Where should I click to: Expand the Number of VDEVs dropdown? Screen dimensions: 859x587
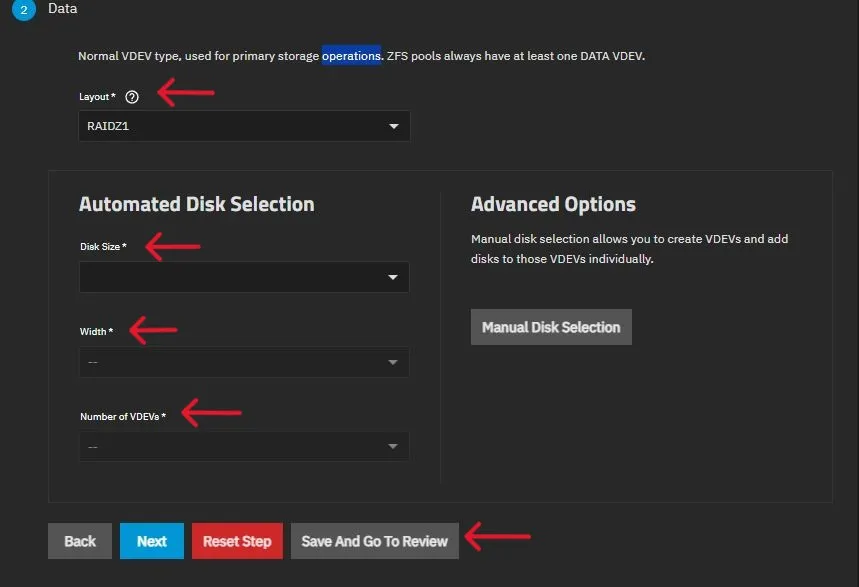[240, 446]
